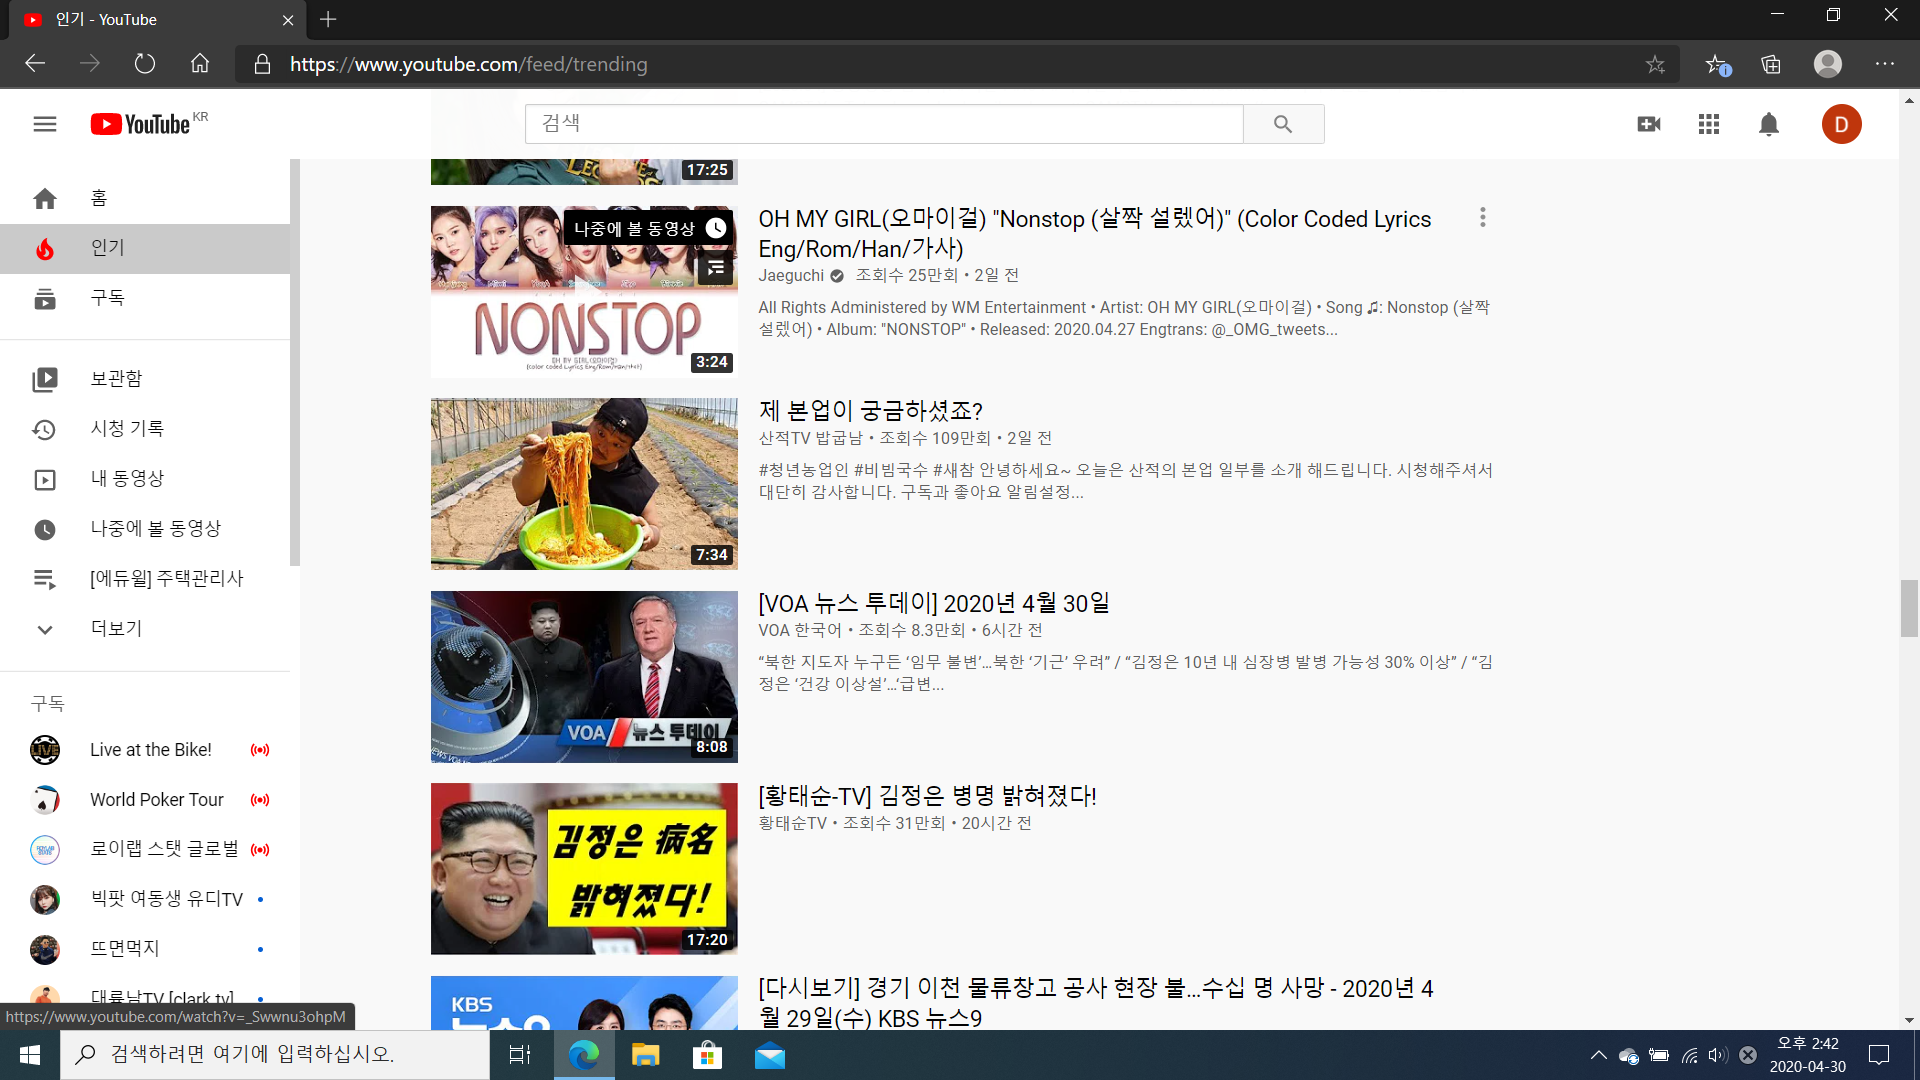Open the VOA 한국어 channel link
The image size is (1920, 1080).
pyautogui.click(x=800, y=630)
